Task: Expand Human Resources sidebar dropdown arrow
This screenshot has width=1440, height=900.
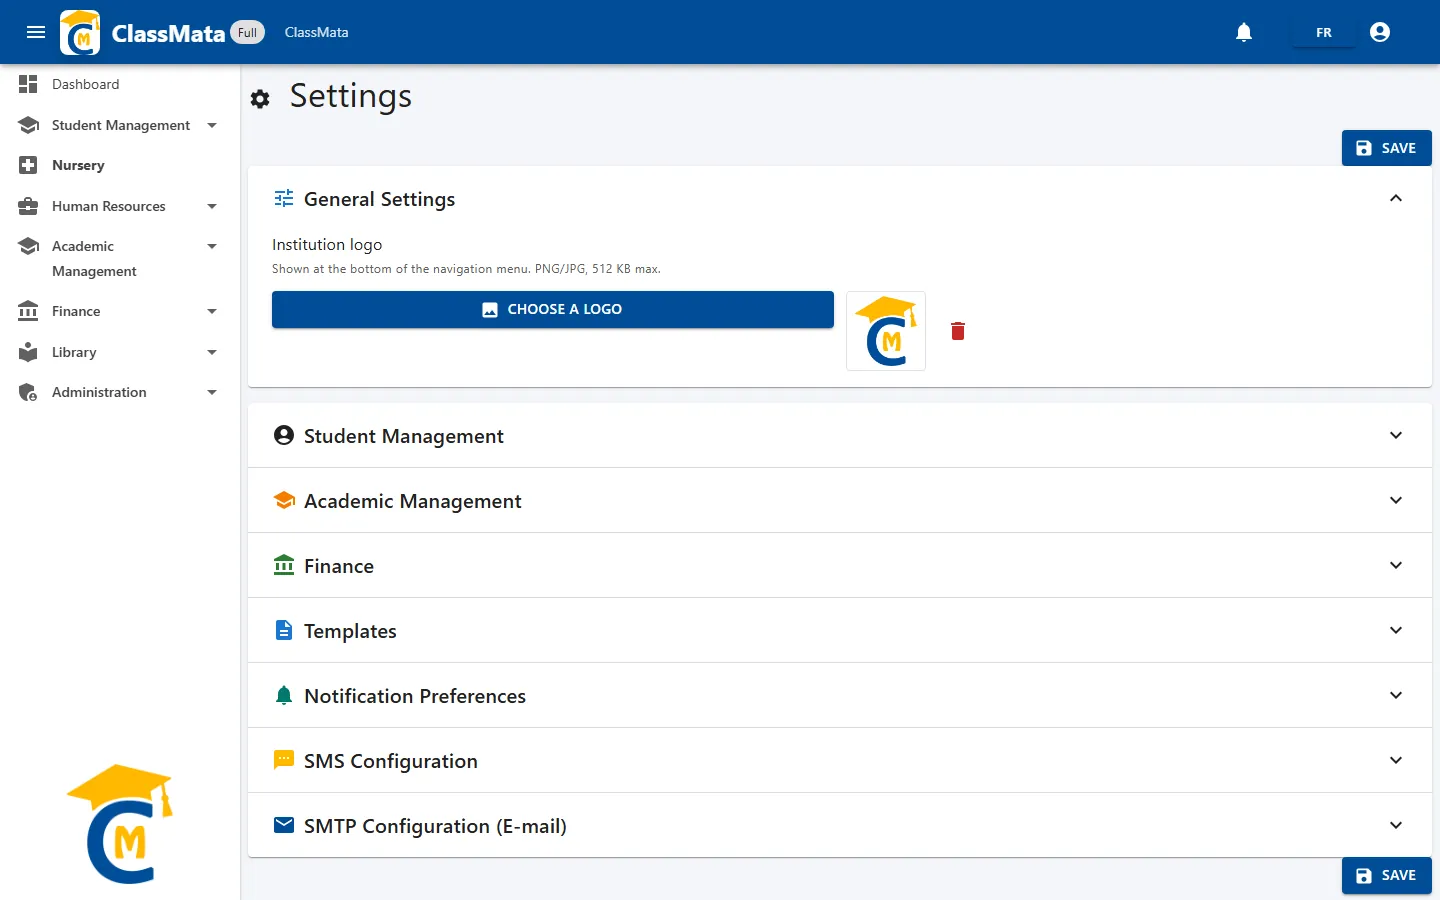Action: 212,206
